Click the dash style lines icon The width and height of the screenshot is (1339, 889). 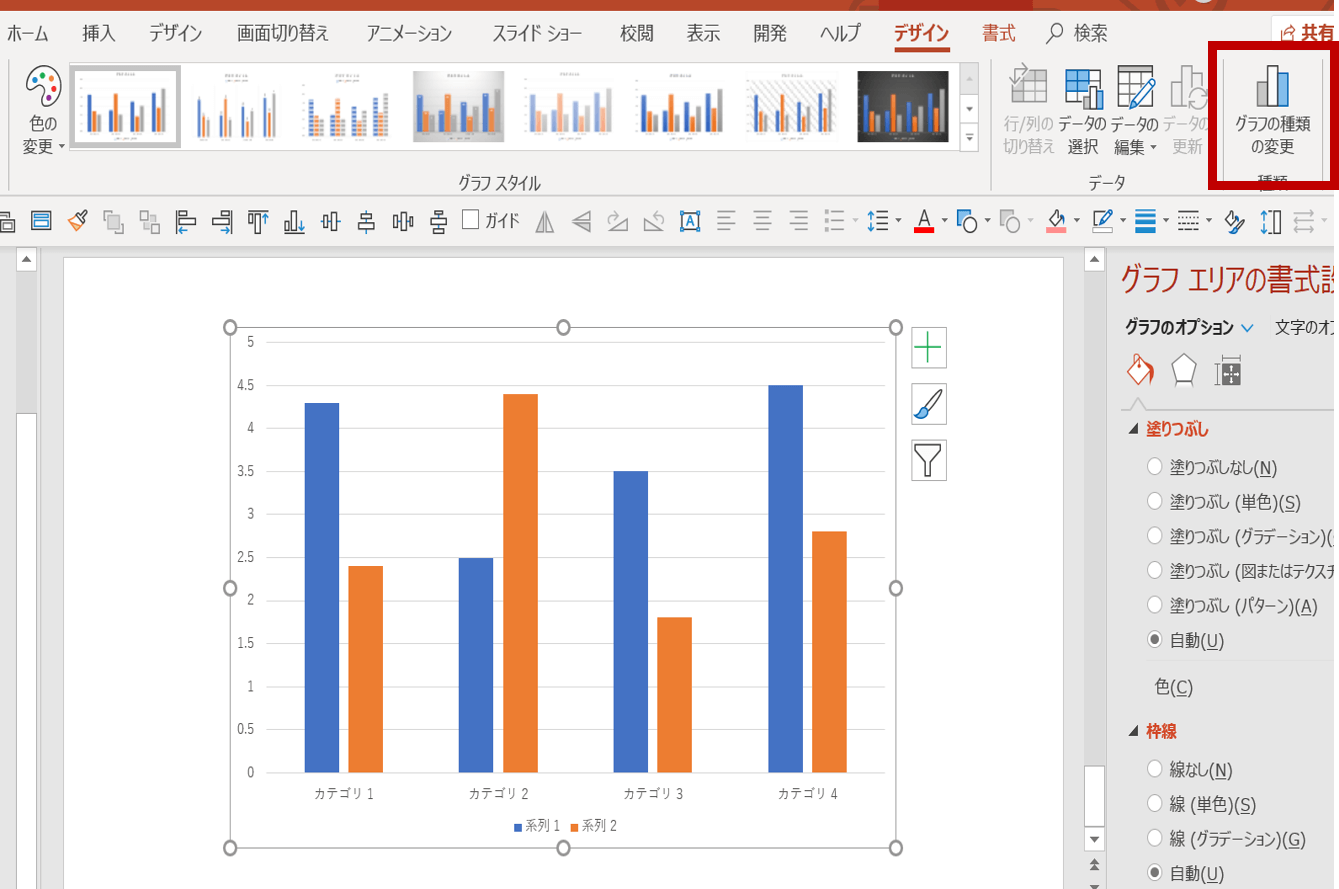pos(1188,221)
